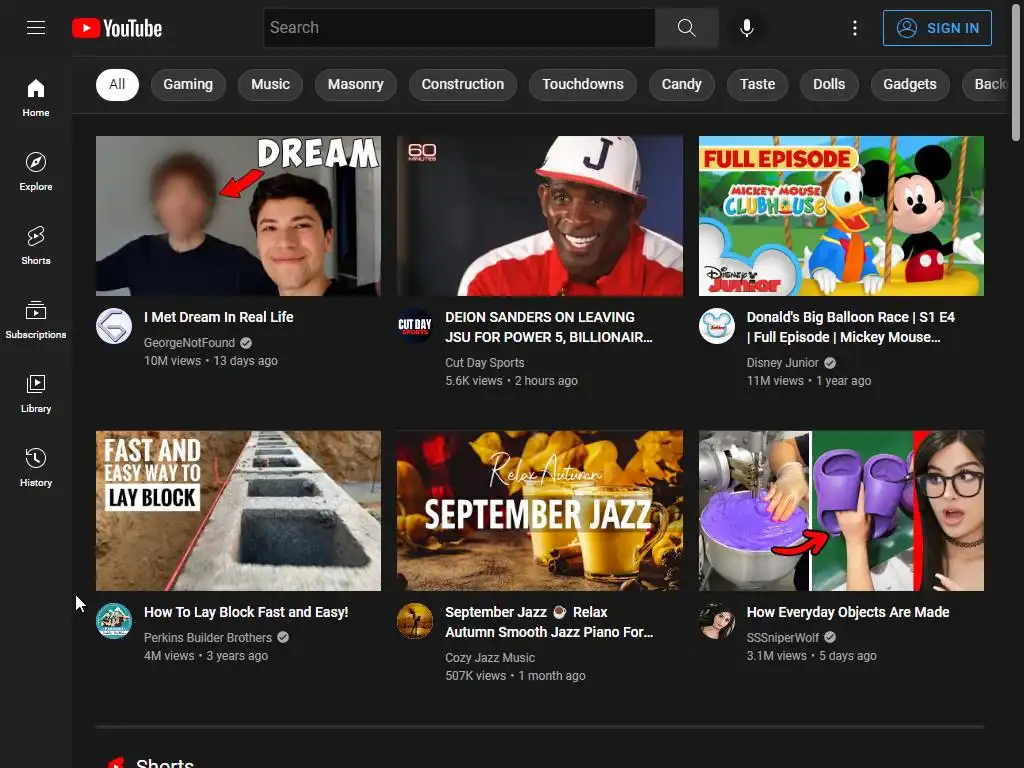Click Perkins Builder Brothers channel name
The image size is (1024, 768).
208,637
